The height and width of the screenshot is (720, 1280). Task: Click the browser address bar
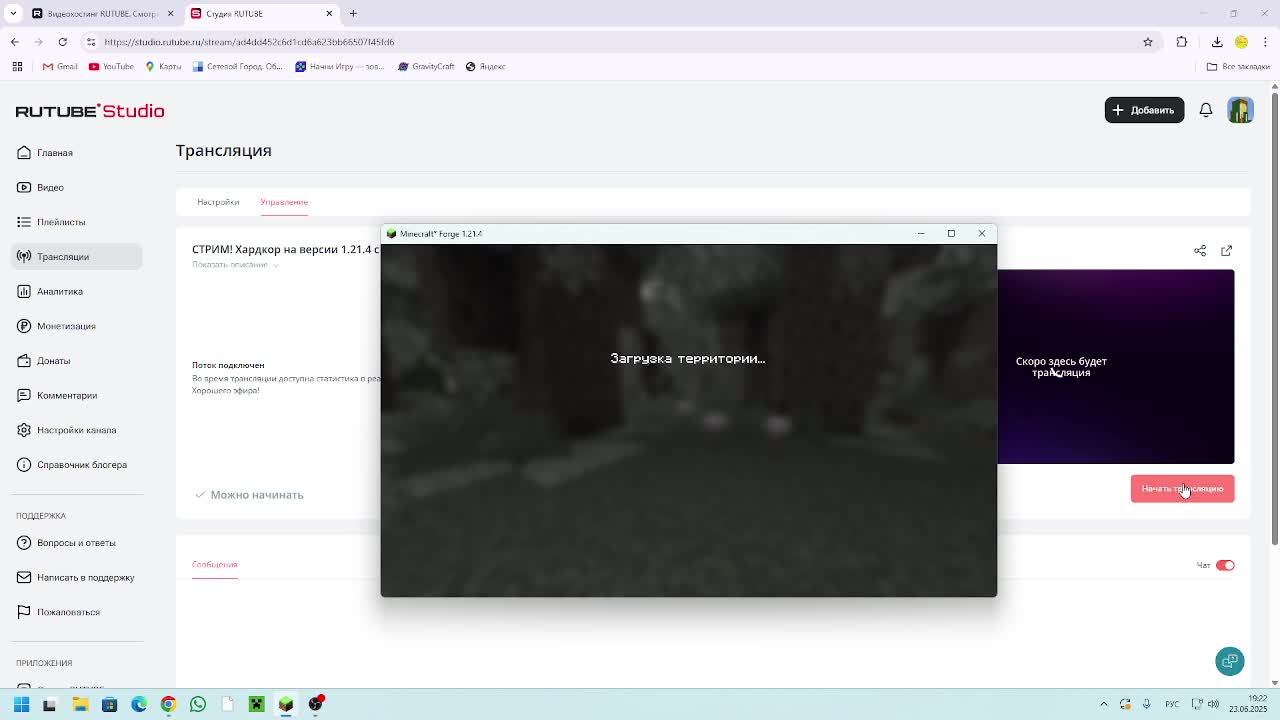click(620, 42)
